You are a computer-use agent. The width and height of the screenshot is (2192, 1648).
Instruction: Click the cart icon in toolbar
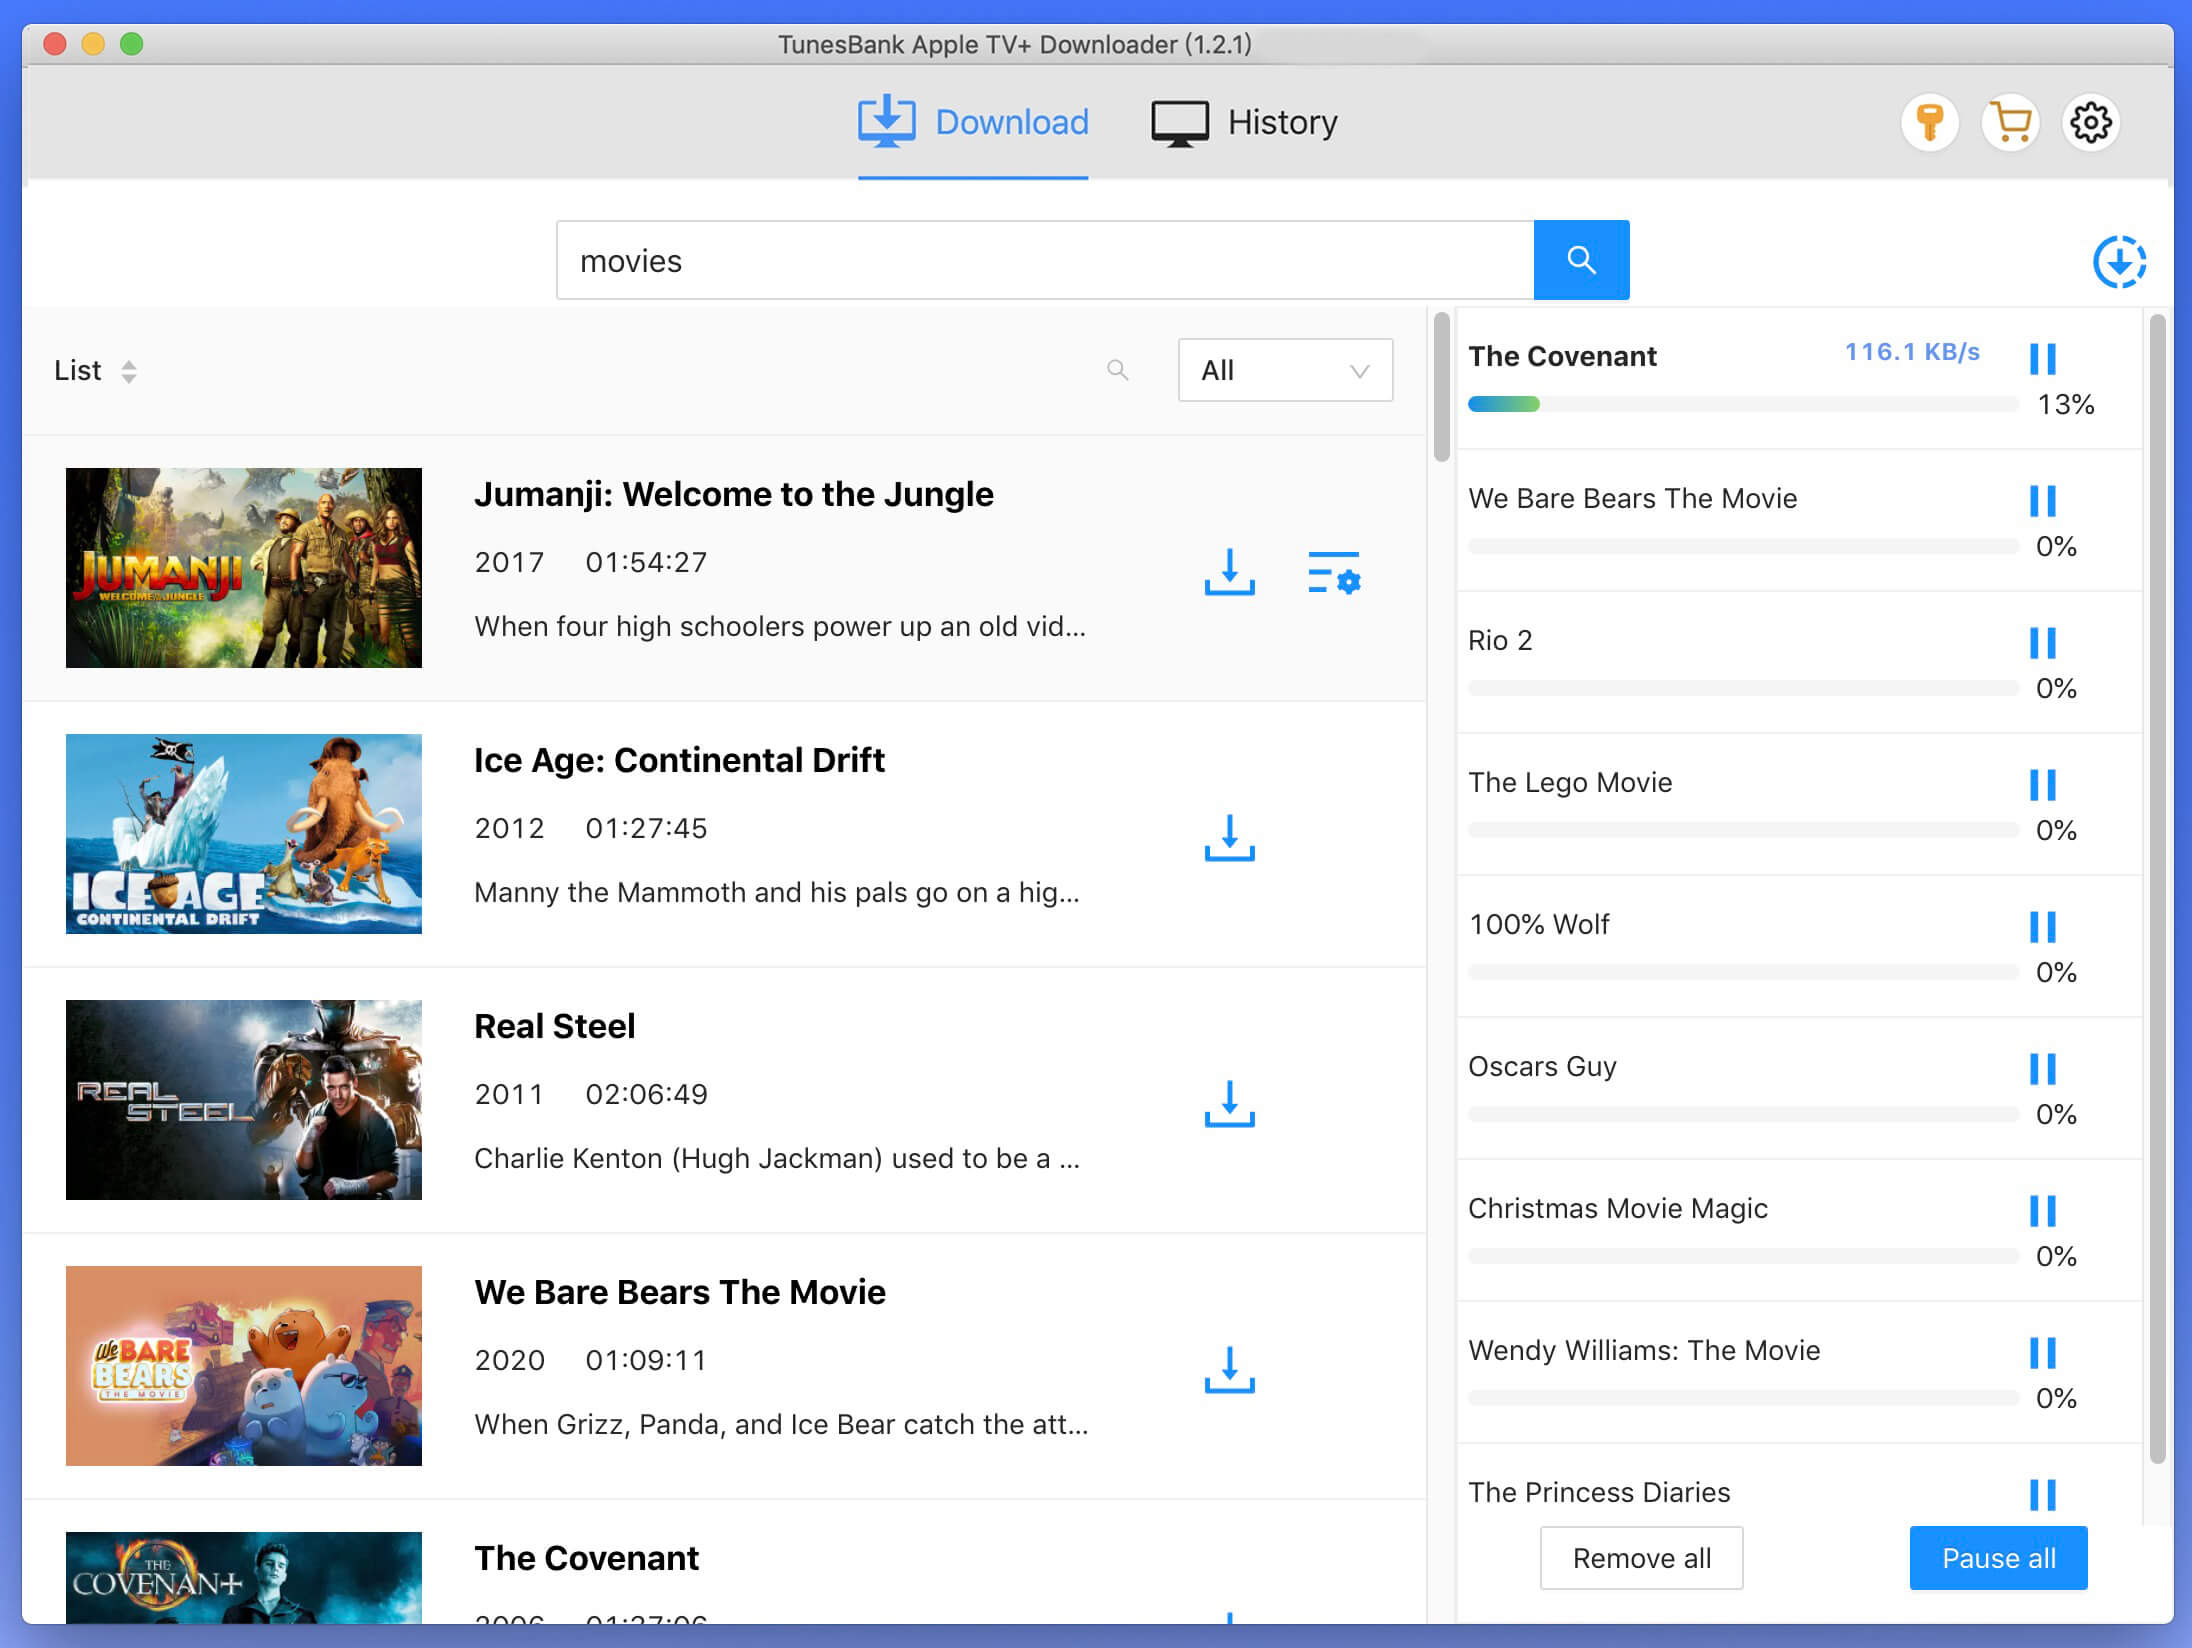(2014, 123)
